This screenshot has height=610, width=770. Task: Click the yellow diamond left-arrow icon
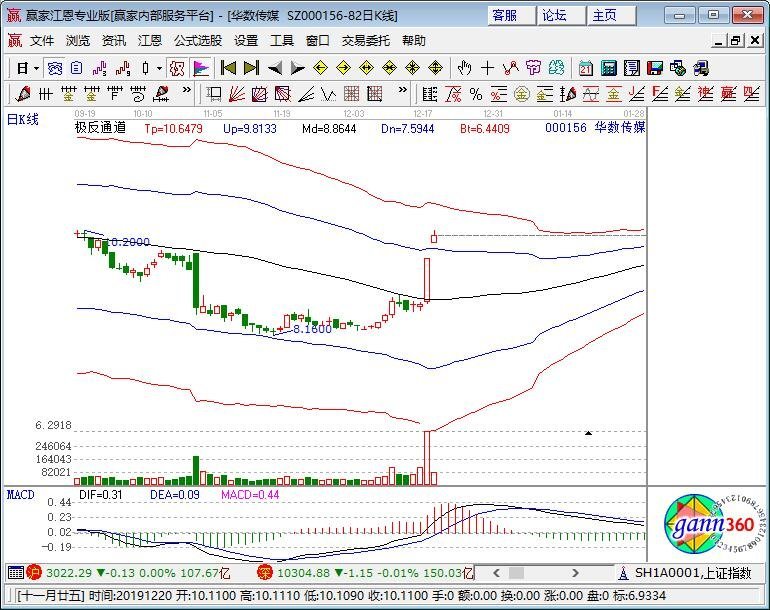click(x=320, y=68)
